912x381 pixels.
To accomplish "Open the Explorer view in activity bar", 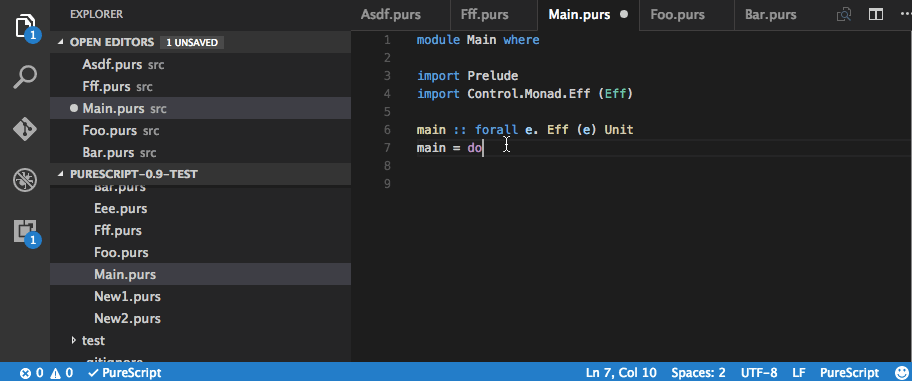I will tap(25, 27).
